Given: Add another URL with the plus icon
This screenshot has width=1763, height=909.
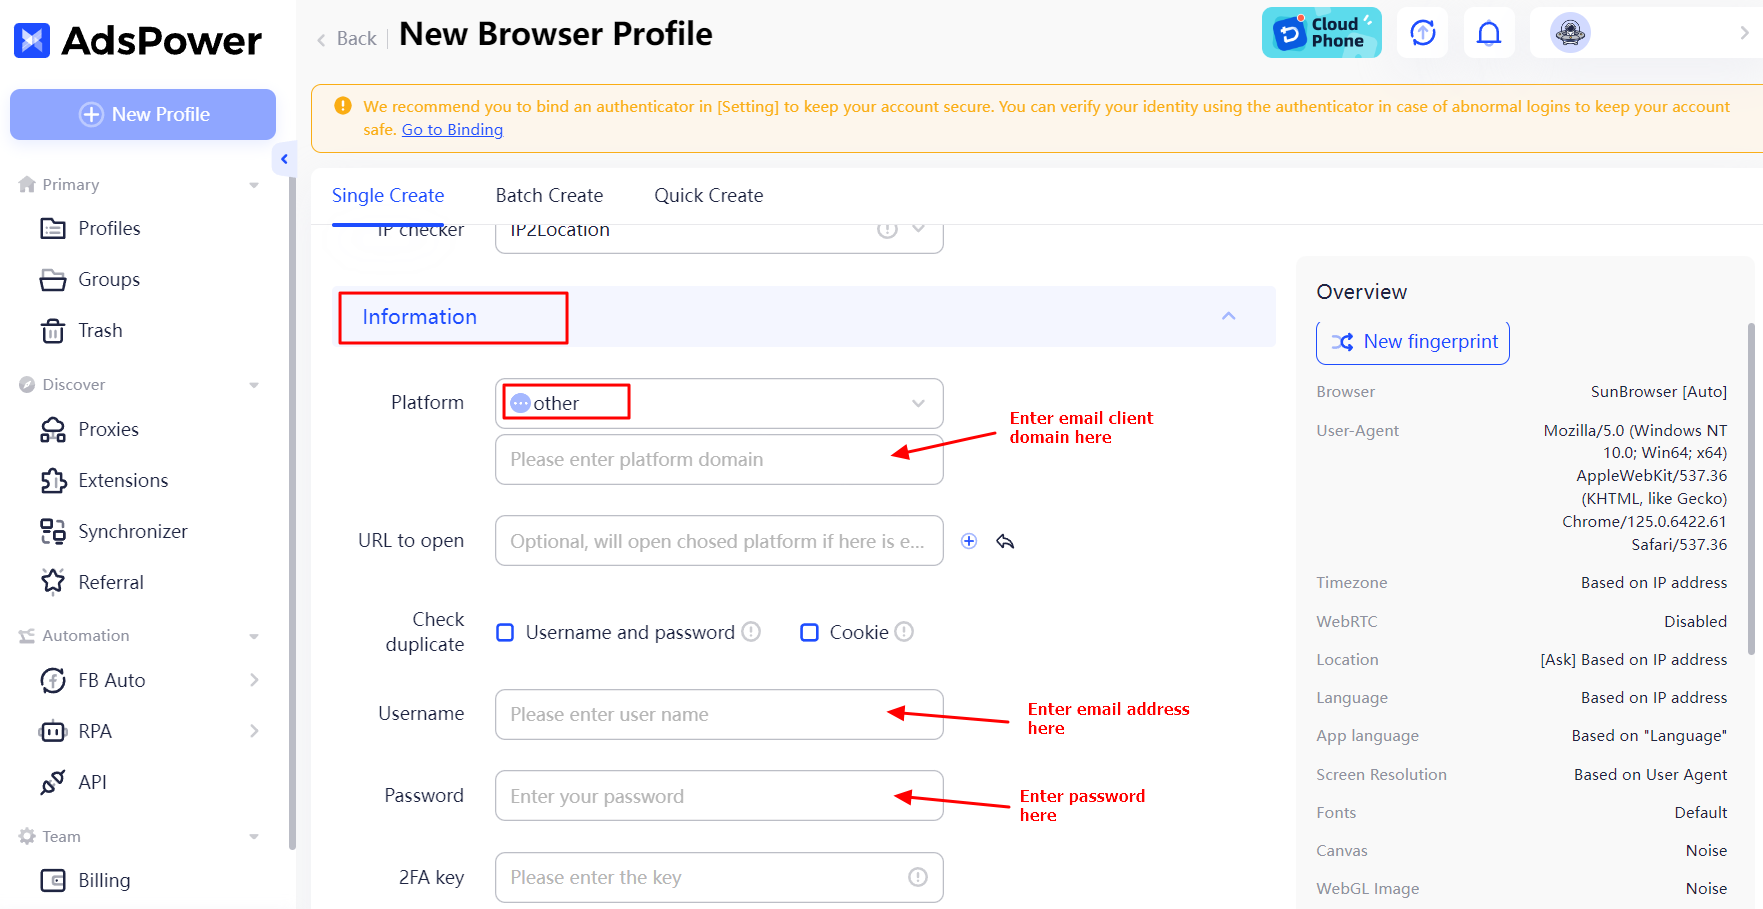Looking at the screenshot, I should tap(969, 541).
